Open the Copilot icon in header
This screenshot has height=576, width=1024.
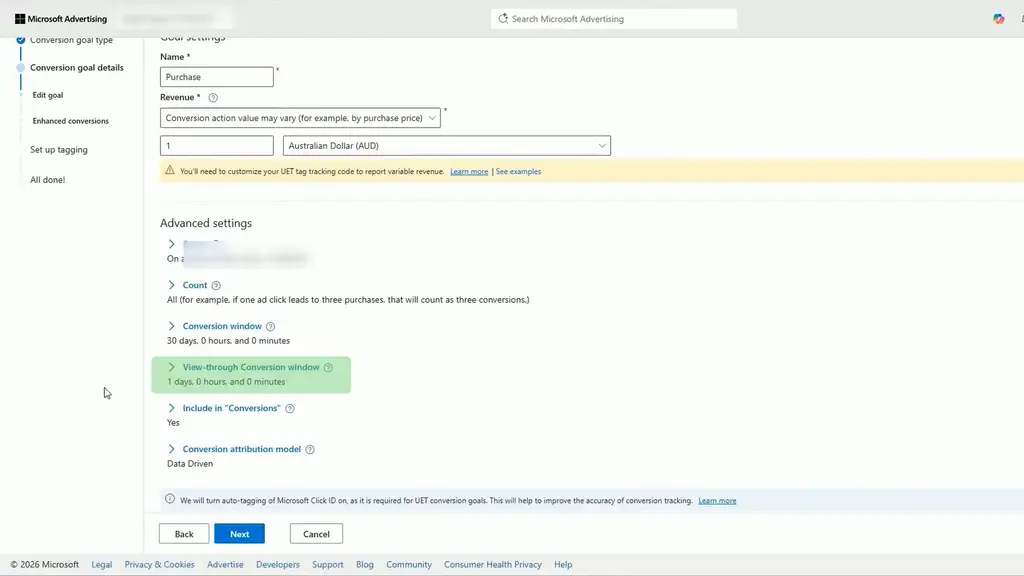tap(999, 19)
